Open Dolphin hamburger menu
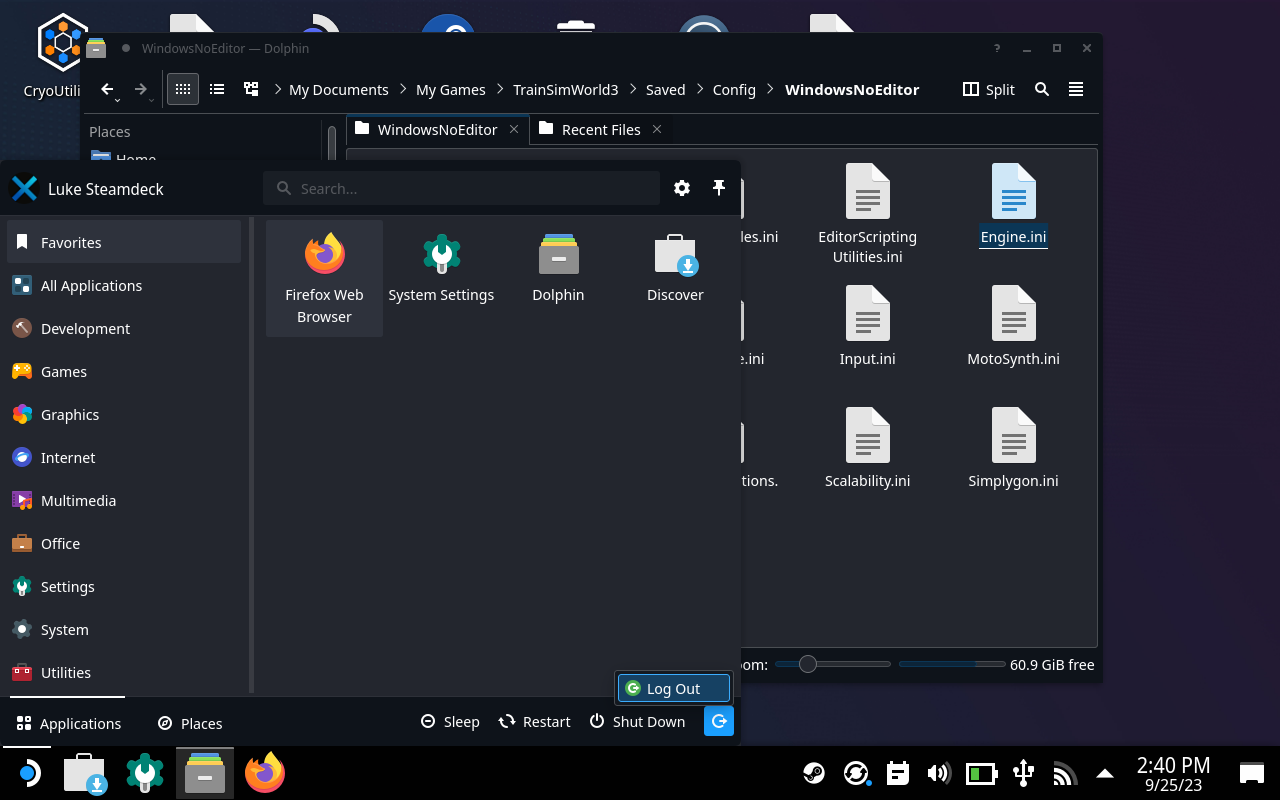The width and height of the screenshot is (1280, 800). click(1076, 89)
